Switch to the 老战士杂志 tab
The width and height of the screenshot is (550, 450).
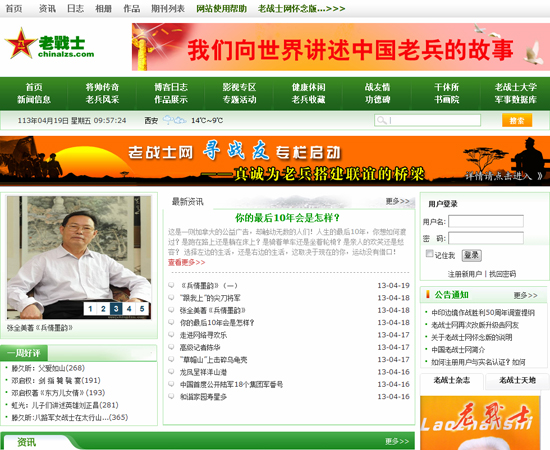click(x=452, y=381)
